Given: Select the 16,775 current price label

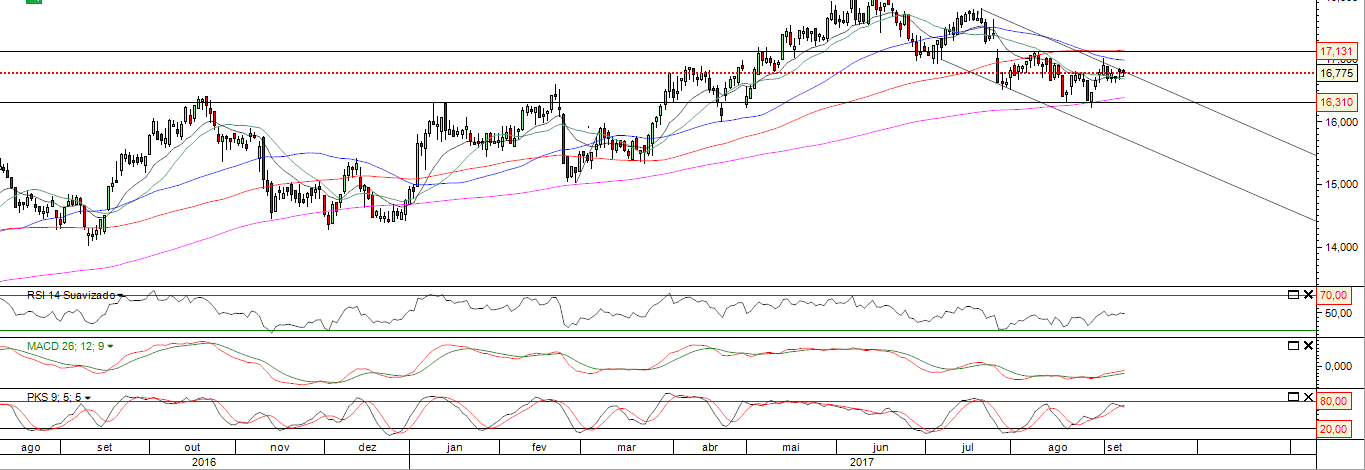Looking at the screenshot, I should (x=1337, y=73).
